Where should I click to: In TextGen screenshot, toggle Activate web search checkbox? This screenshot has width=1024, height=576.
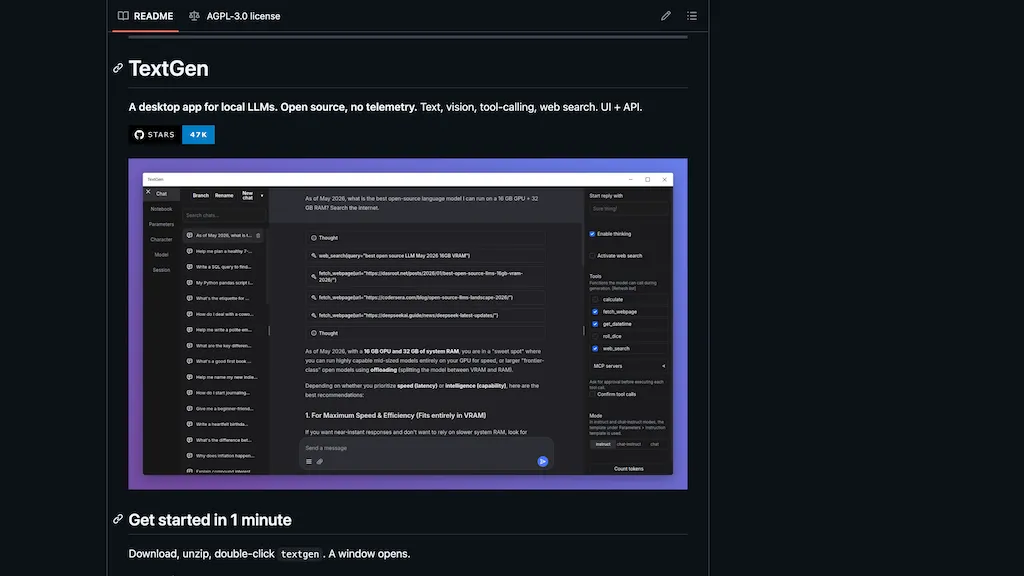click(x=592, y=256)
